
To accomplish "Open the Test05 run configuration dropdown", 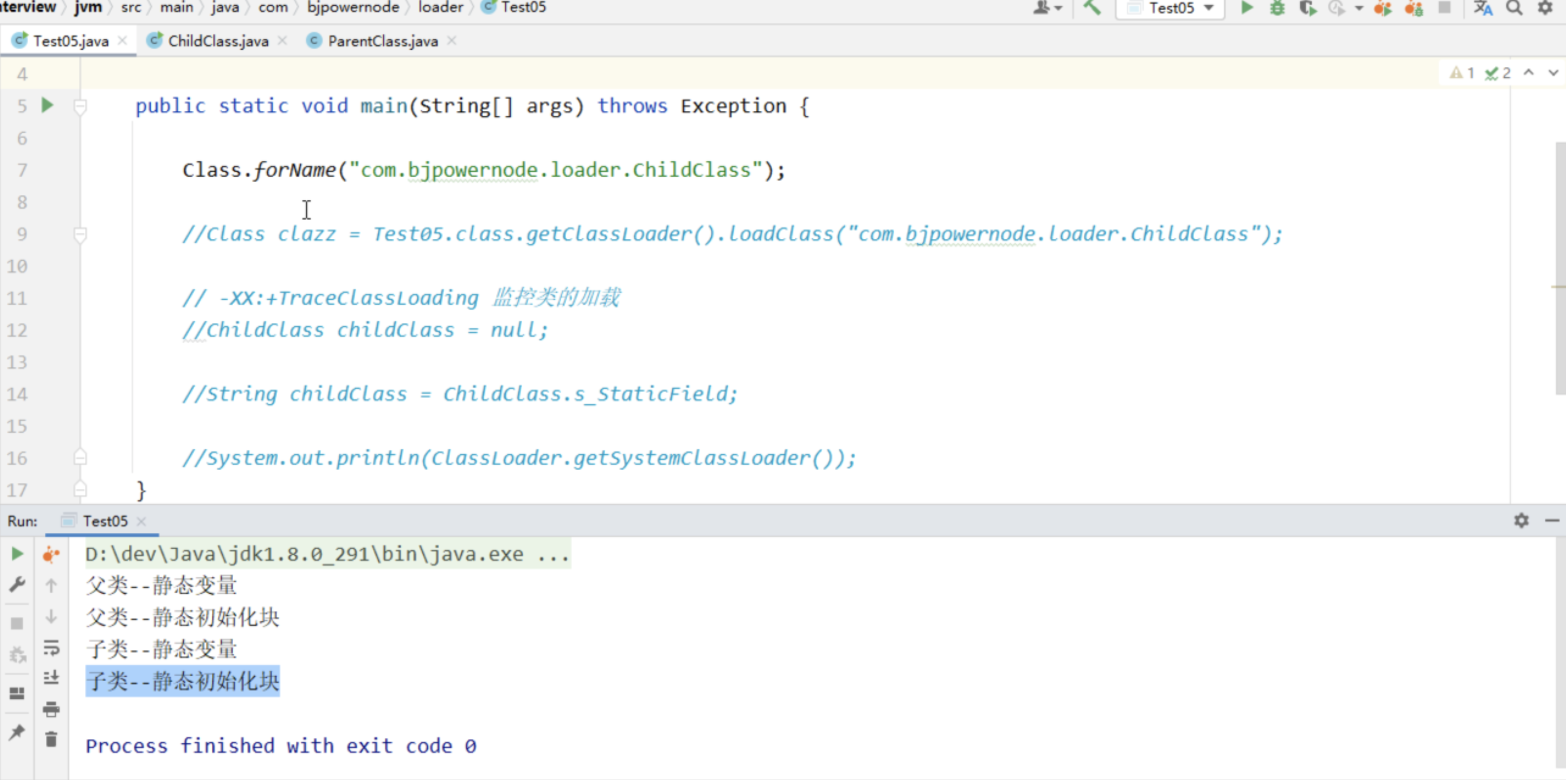I will pos(1170,8).
